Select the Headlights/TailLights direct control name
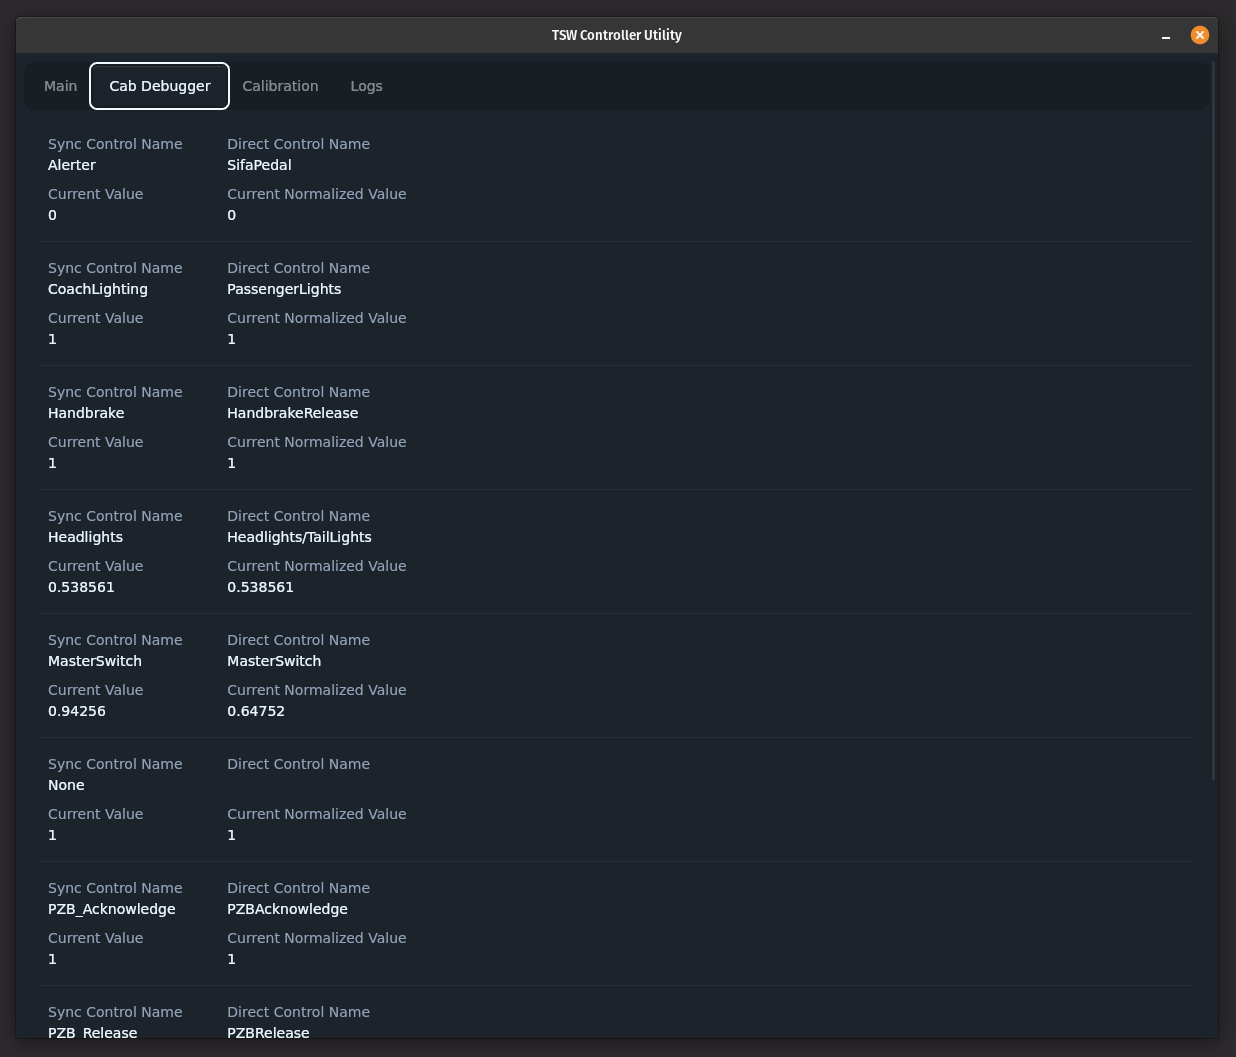Screen dimensions: 1236x1057 (299, 537)
